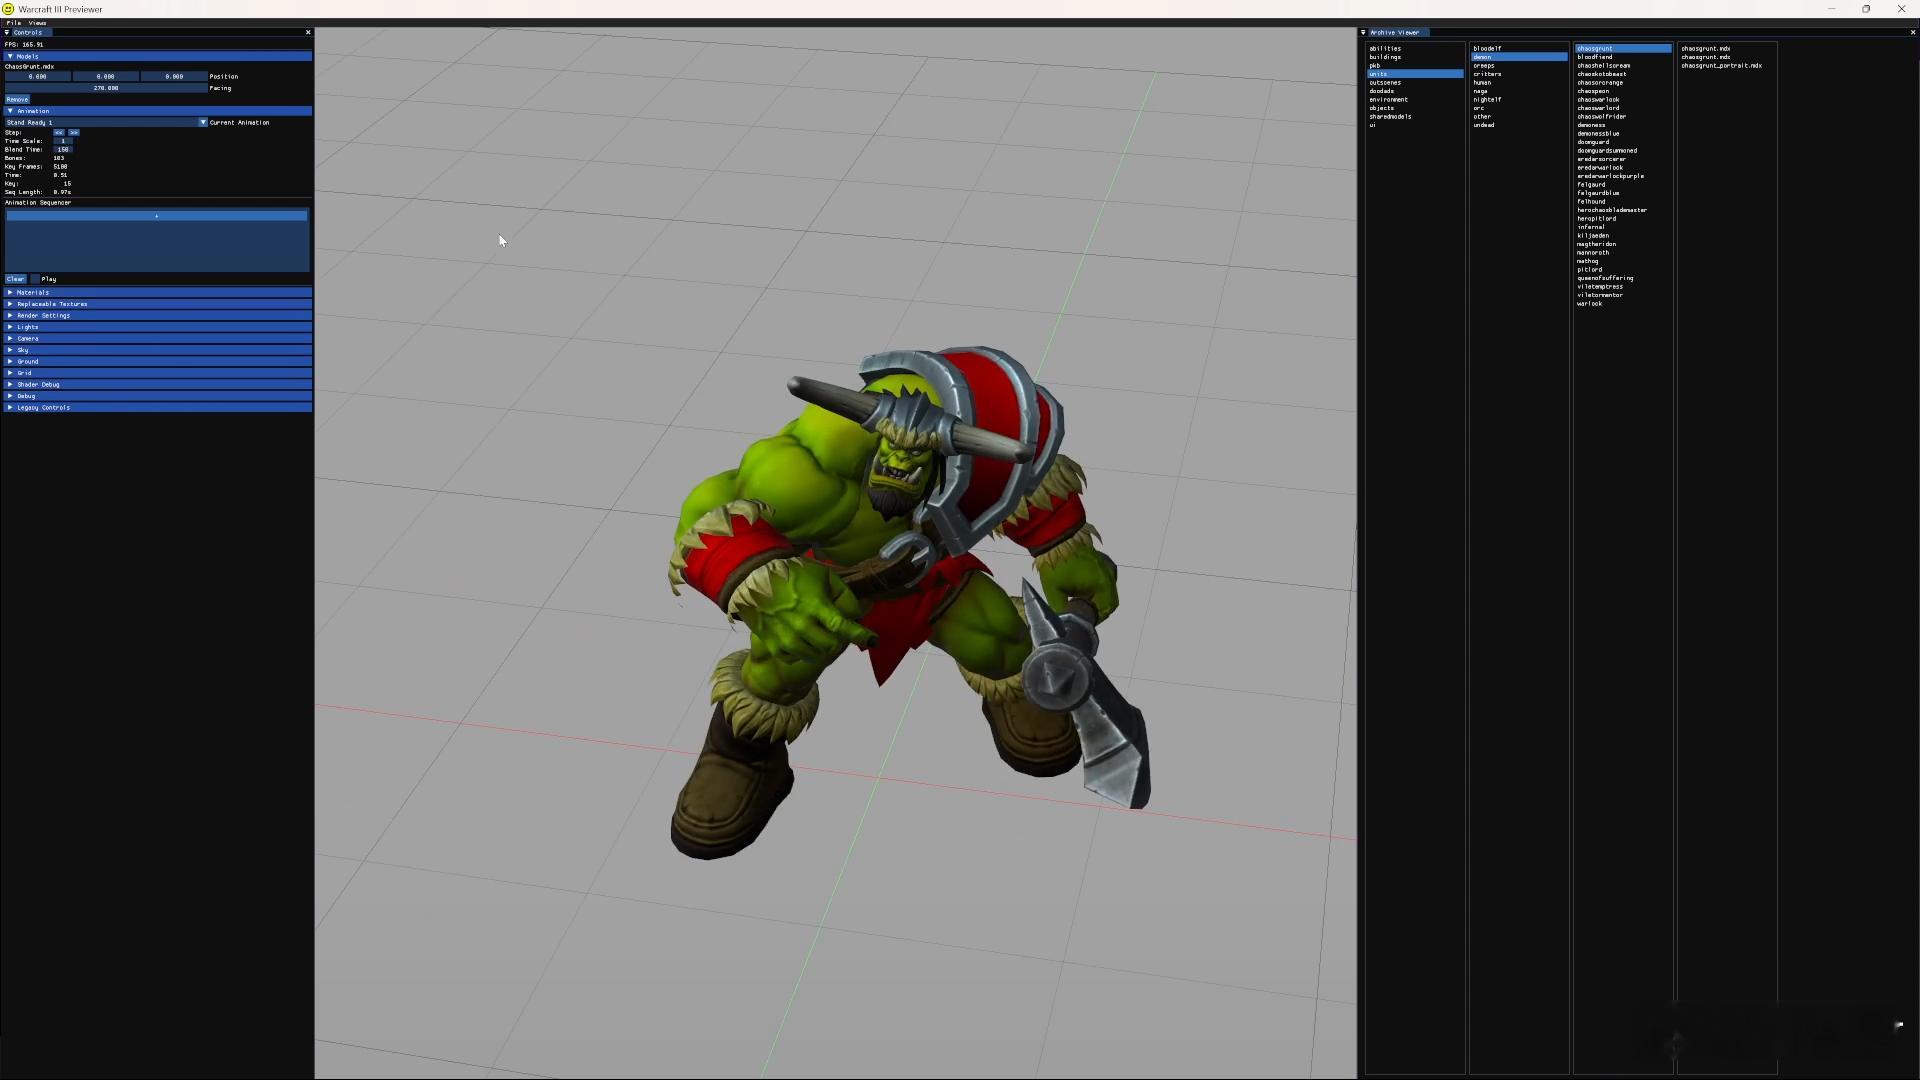
Task: Click the Time Scale value field
Action: [63, 141]
